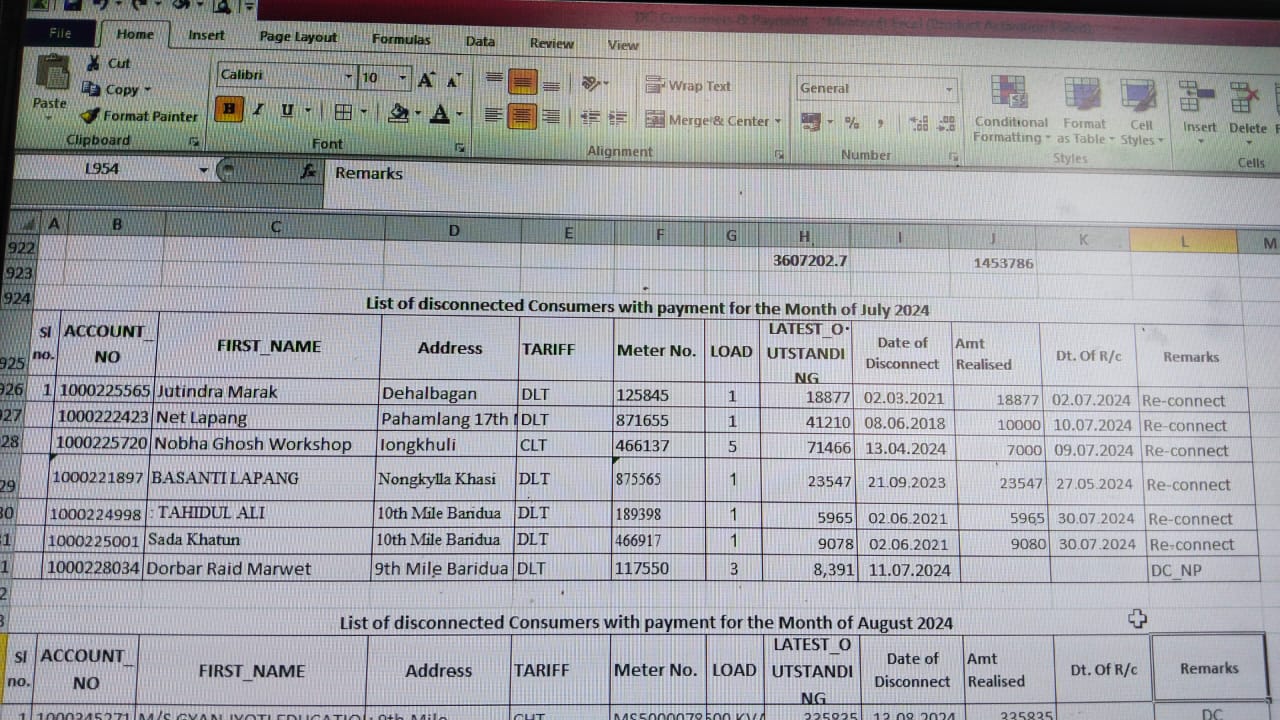Switch to the Page Layout tab

[x=298, y=37]
